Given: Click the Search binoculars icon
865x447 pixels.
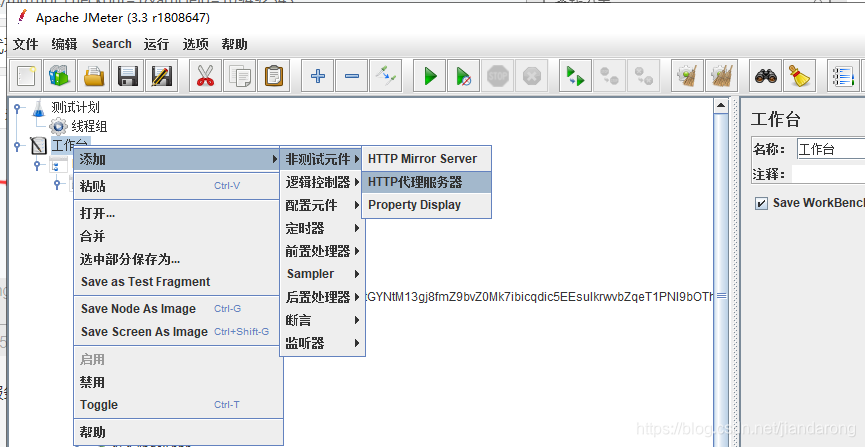Looking at the screenshot, I should click(766, 76).
